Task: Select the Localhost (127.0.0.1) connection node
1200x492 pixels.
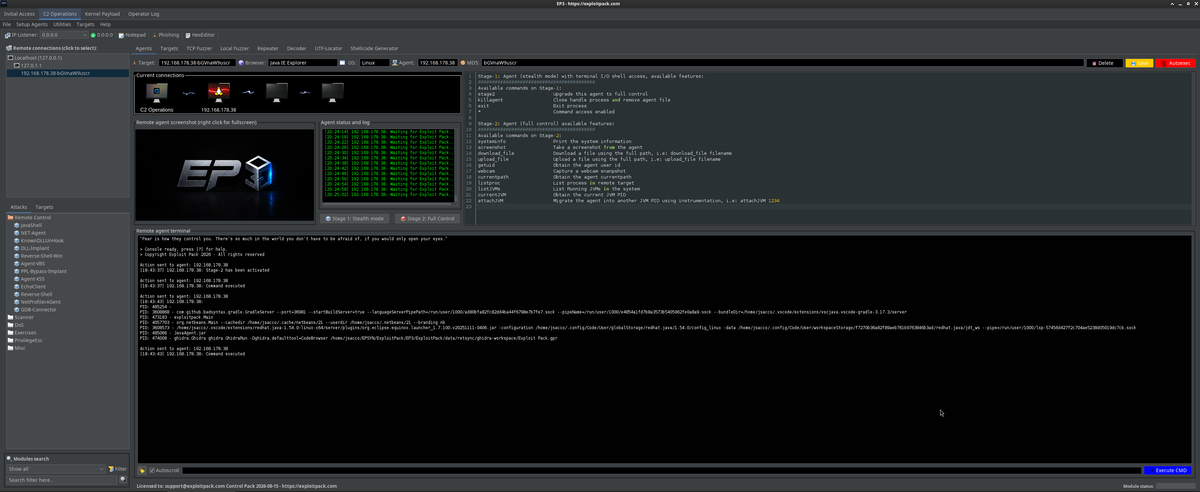Action: [34, 58]
